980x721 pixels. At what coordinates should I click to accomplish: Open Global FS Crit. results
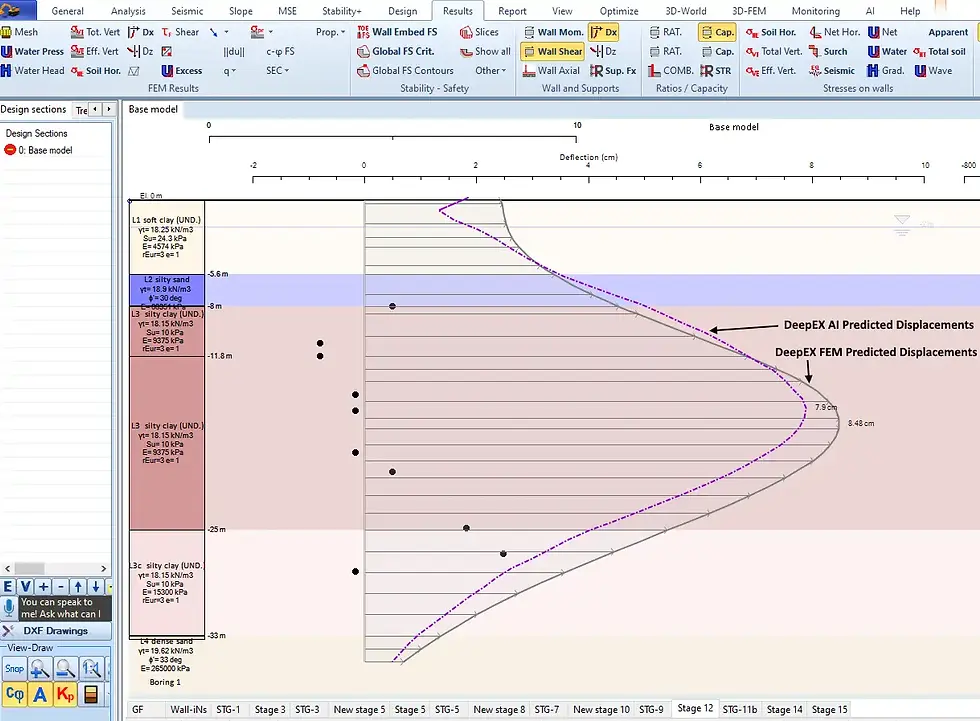click(396, 51)
